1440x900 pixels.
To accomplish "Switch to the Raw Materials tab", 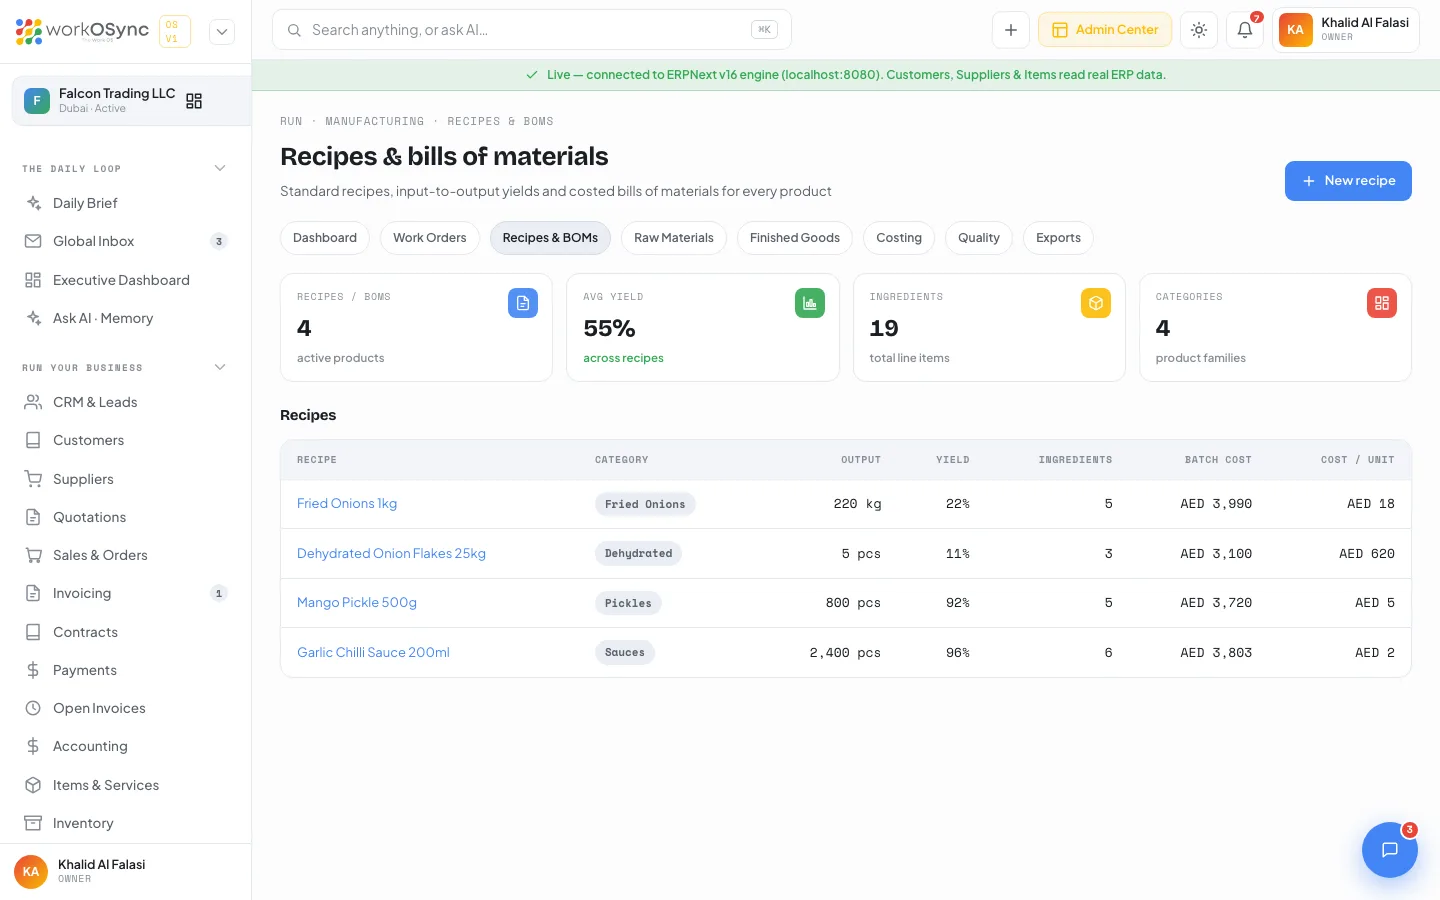I will (674, 238).
